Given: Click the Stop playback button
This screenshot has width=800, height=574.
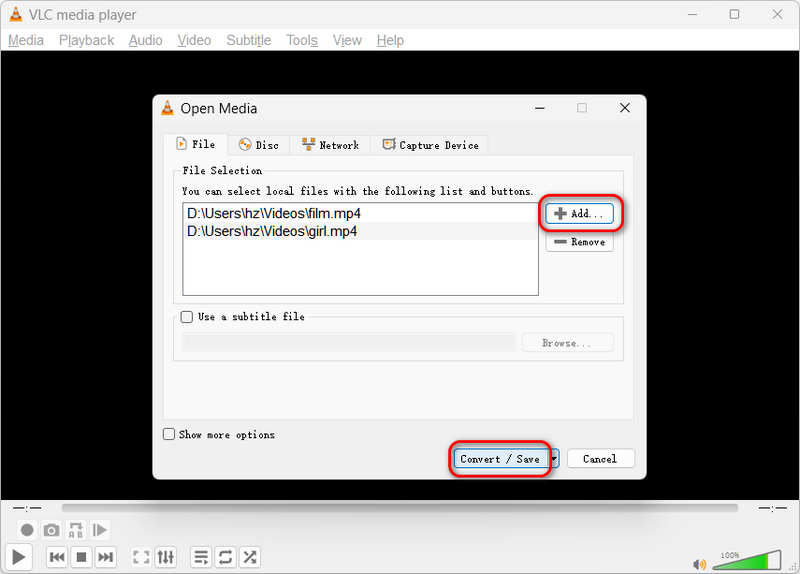Looking at the screenshot, I should pyautogui.click(x=81, y=557).
